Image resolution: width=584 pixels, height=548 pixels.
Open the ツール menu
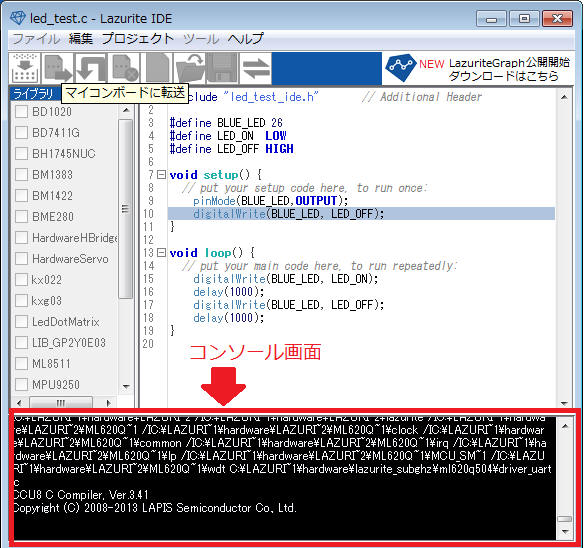[x=201, y=39]
